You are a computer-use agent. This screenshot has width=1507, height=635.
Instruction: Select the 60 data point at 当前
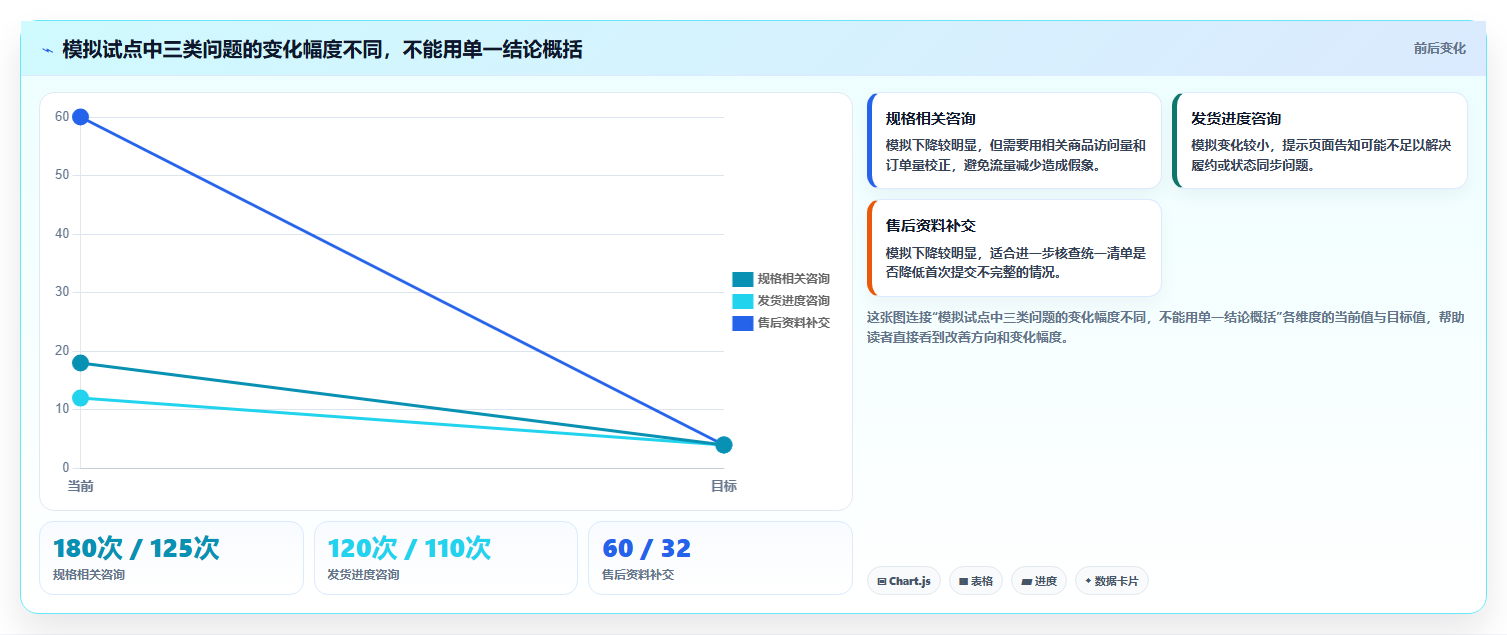coord(81,117)
